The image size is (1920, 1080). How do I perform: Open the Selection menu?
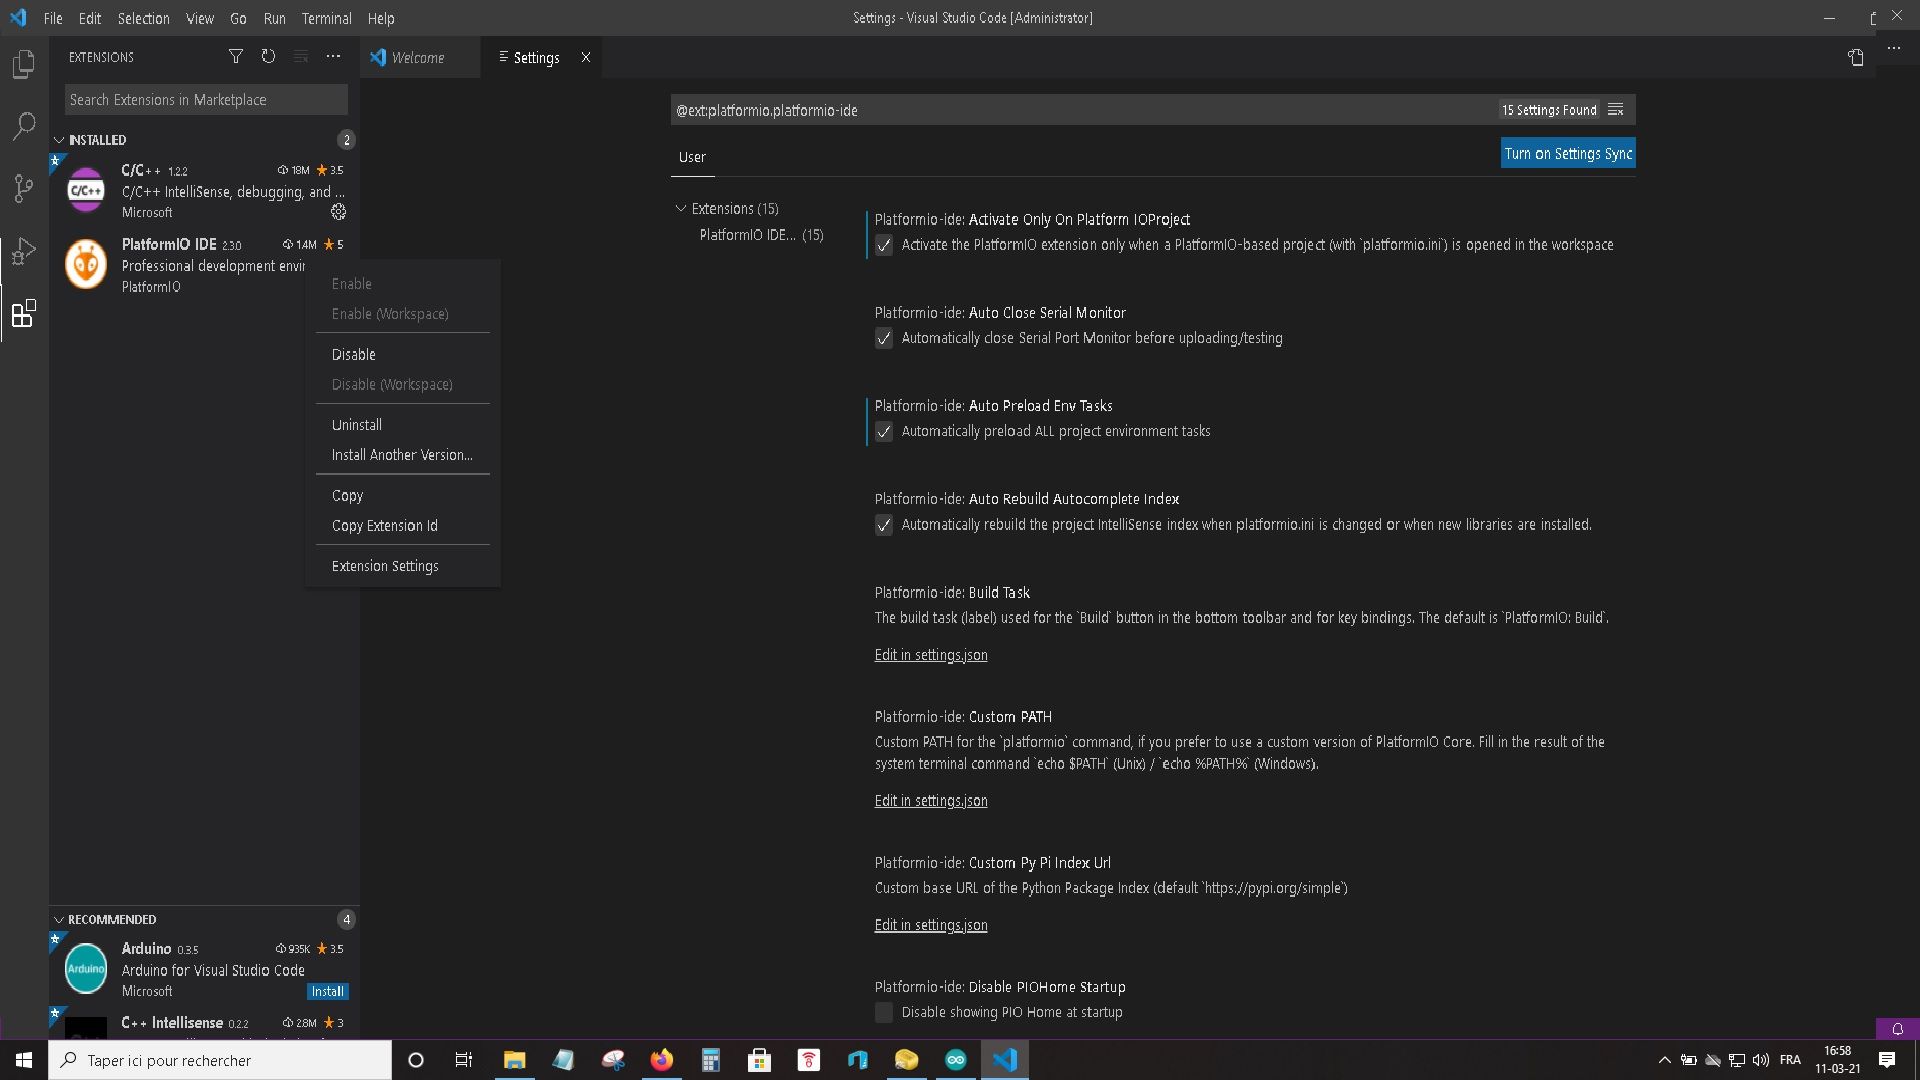(x=143, y=18)
